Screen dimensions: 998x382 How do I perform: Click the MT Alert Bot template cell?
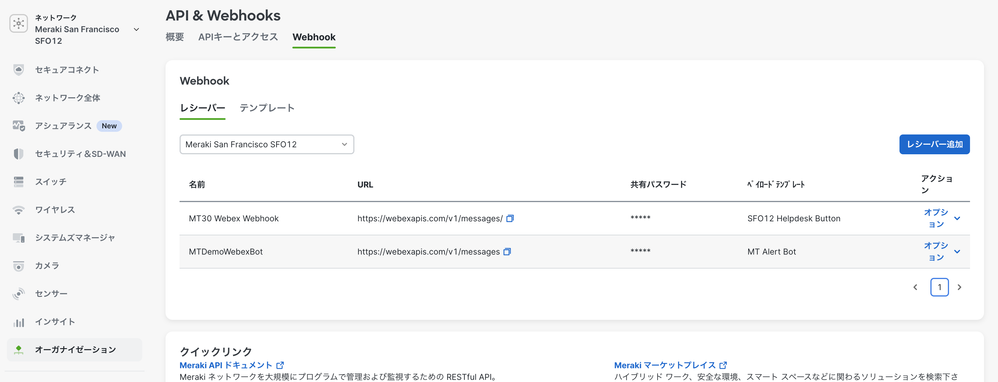[771, 251]
